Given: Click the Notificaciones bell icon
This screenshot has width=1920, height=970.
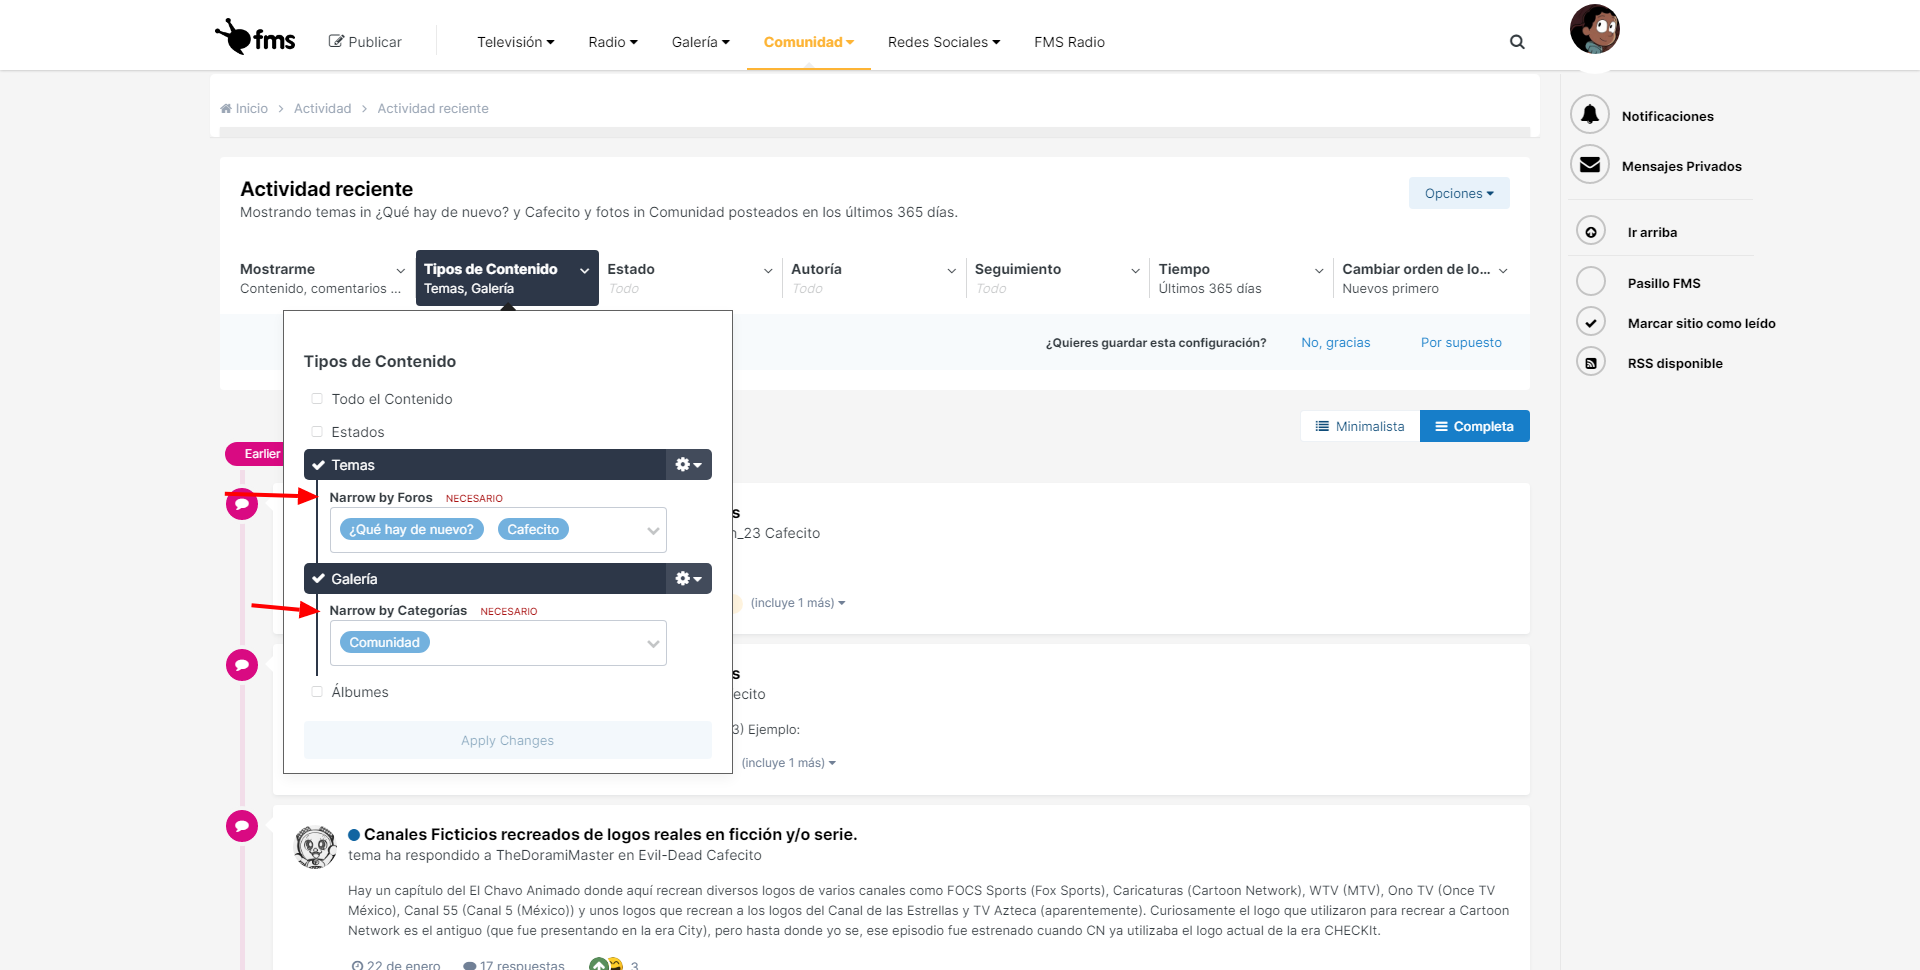Looking at the screenshot, I should [x=1590, y=115].
